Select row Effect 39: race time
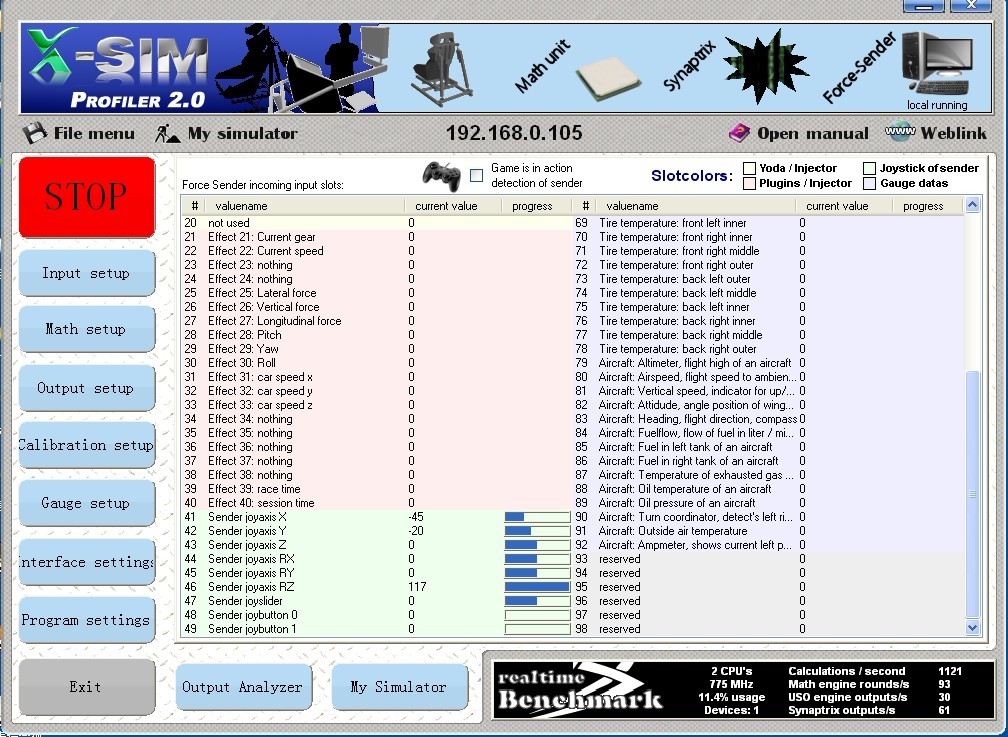Viewport: 1008px width, 737px height. tap(377, 489)
